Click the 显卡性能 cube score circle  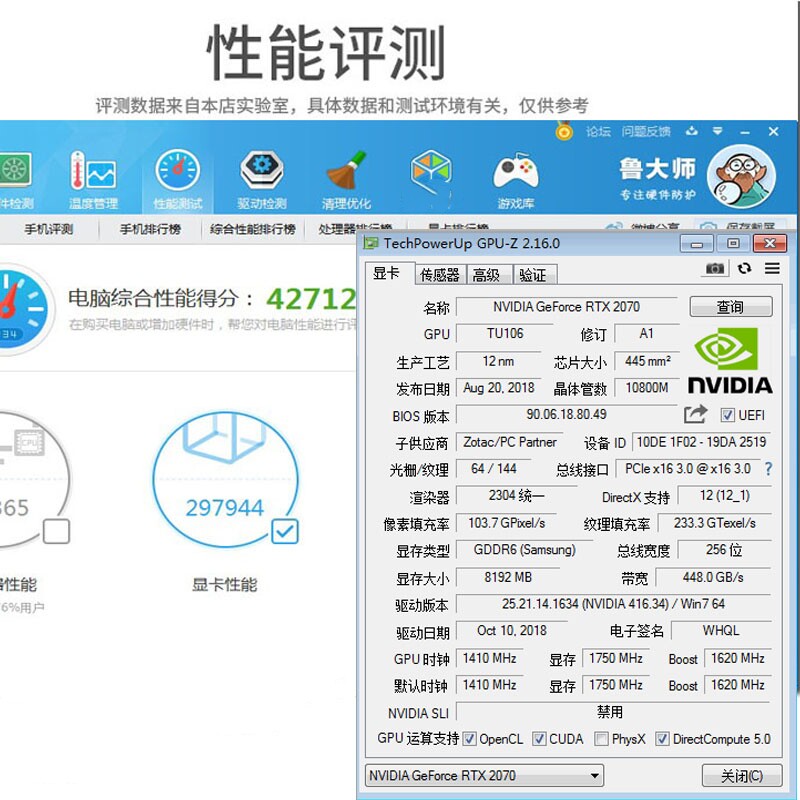tap(225, 479)
